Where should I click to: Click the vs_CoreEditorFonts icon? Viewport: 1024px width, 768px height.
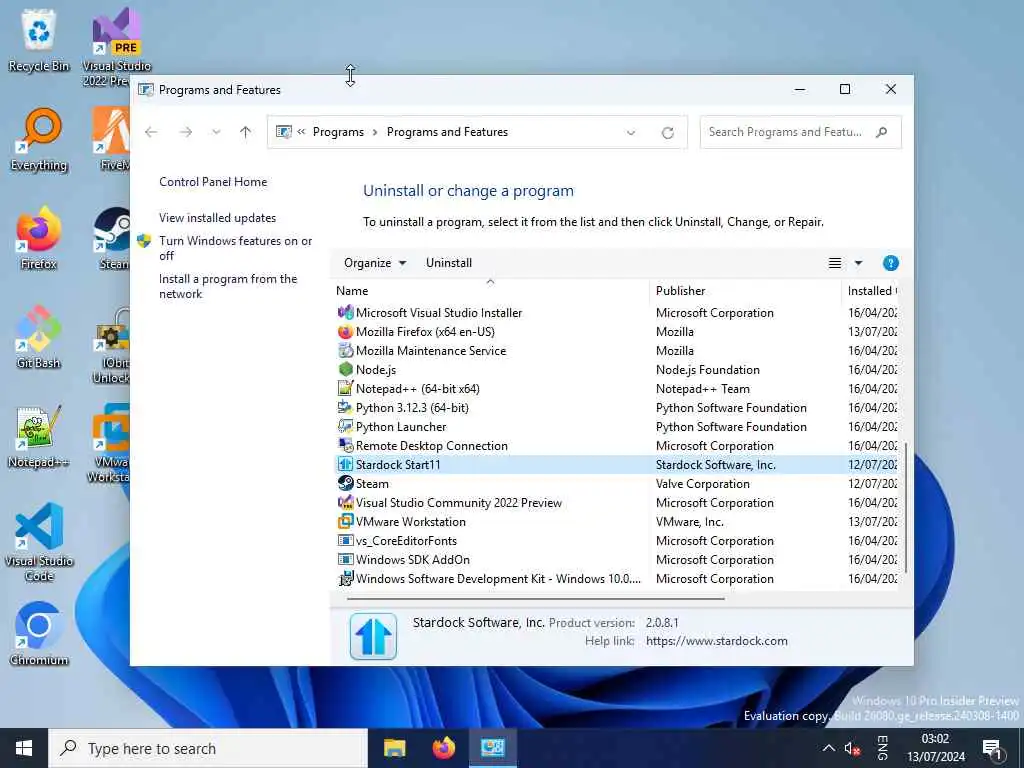click(345, 541)
